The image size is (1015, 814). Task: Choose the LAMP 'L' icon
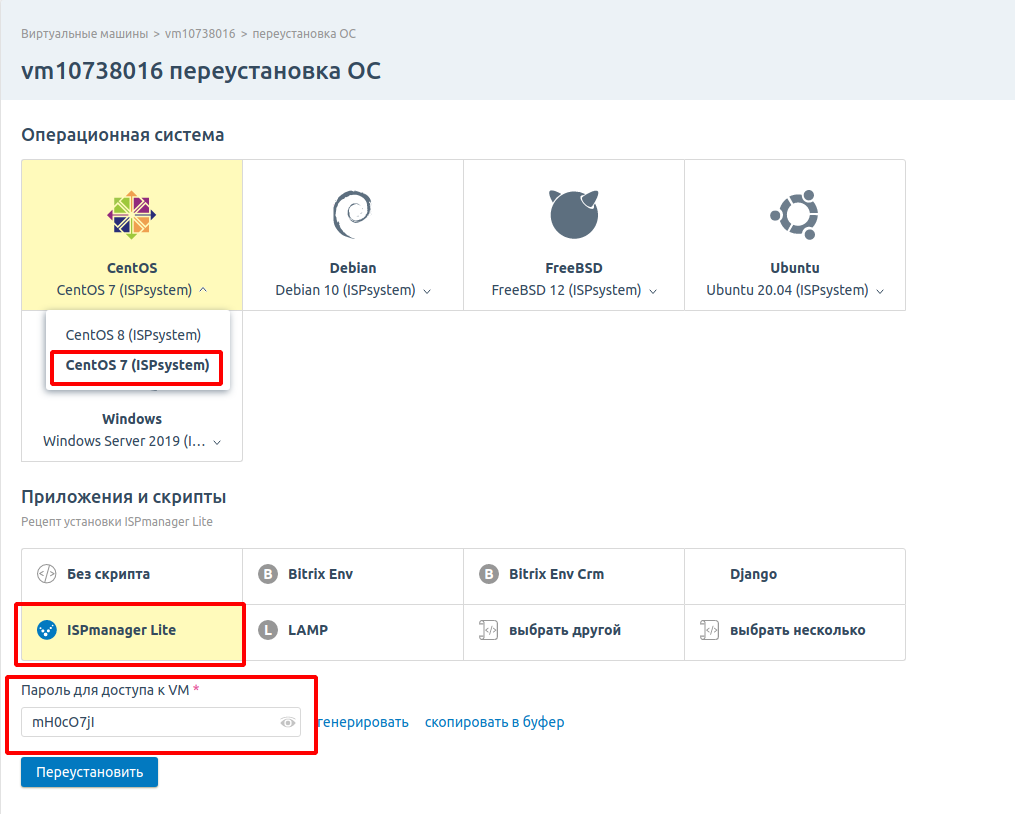coord(267,630)
